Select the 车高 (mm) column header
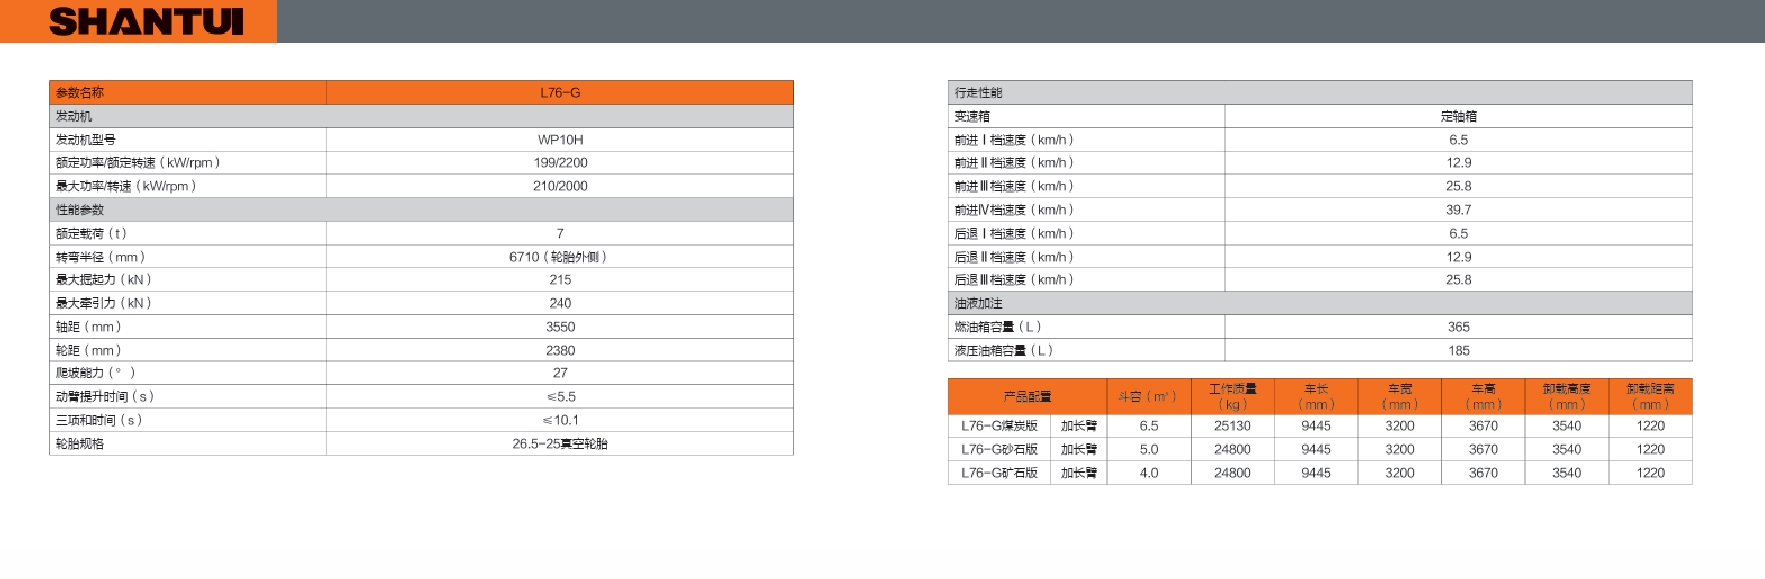This screenshot has width=1765, height=579. click(1483, 396)
